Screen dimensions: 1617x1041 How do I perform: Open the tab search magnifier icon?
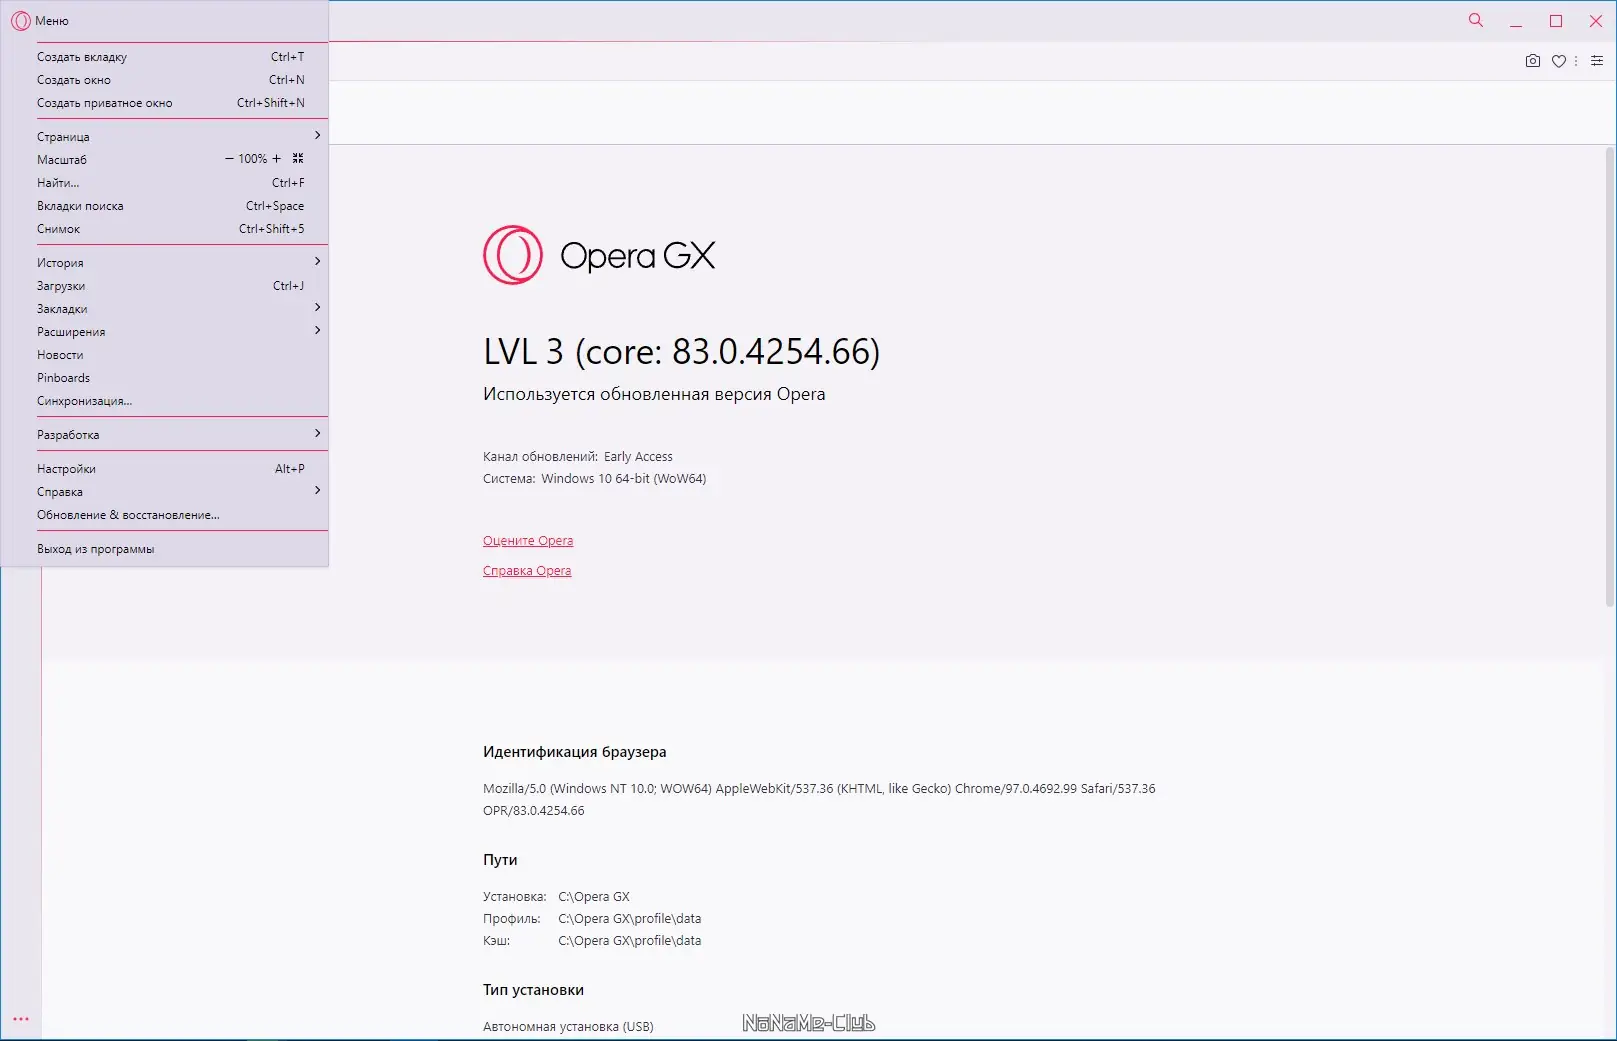1476,20
